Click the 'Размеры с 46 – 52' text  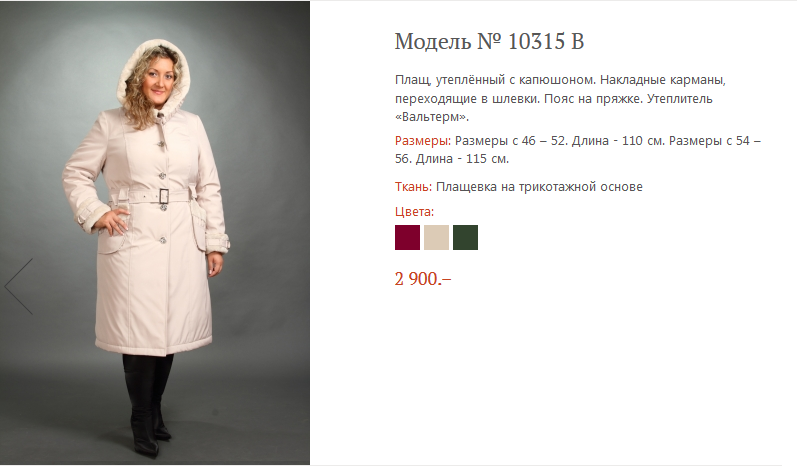coord(511,141)
